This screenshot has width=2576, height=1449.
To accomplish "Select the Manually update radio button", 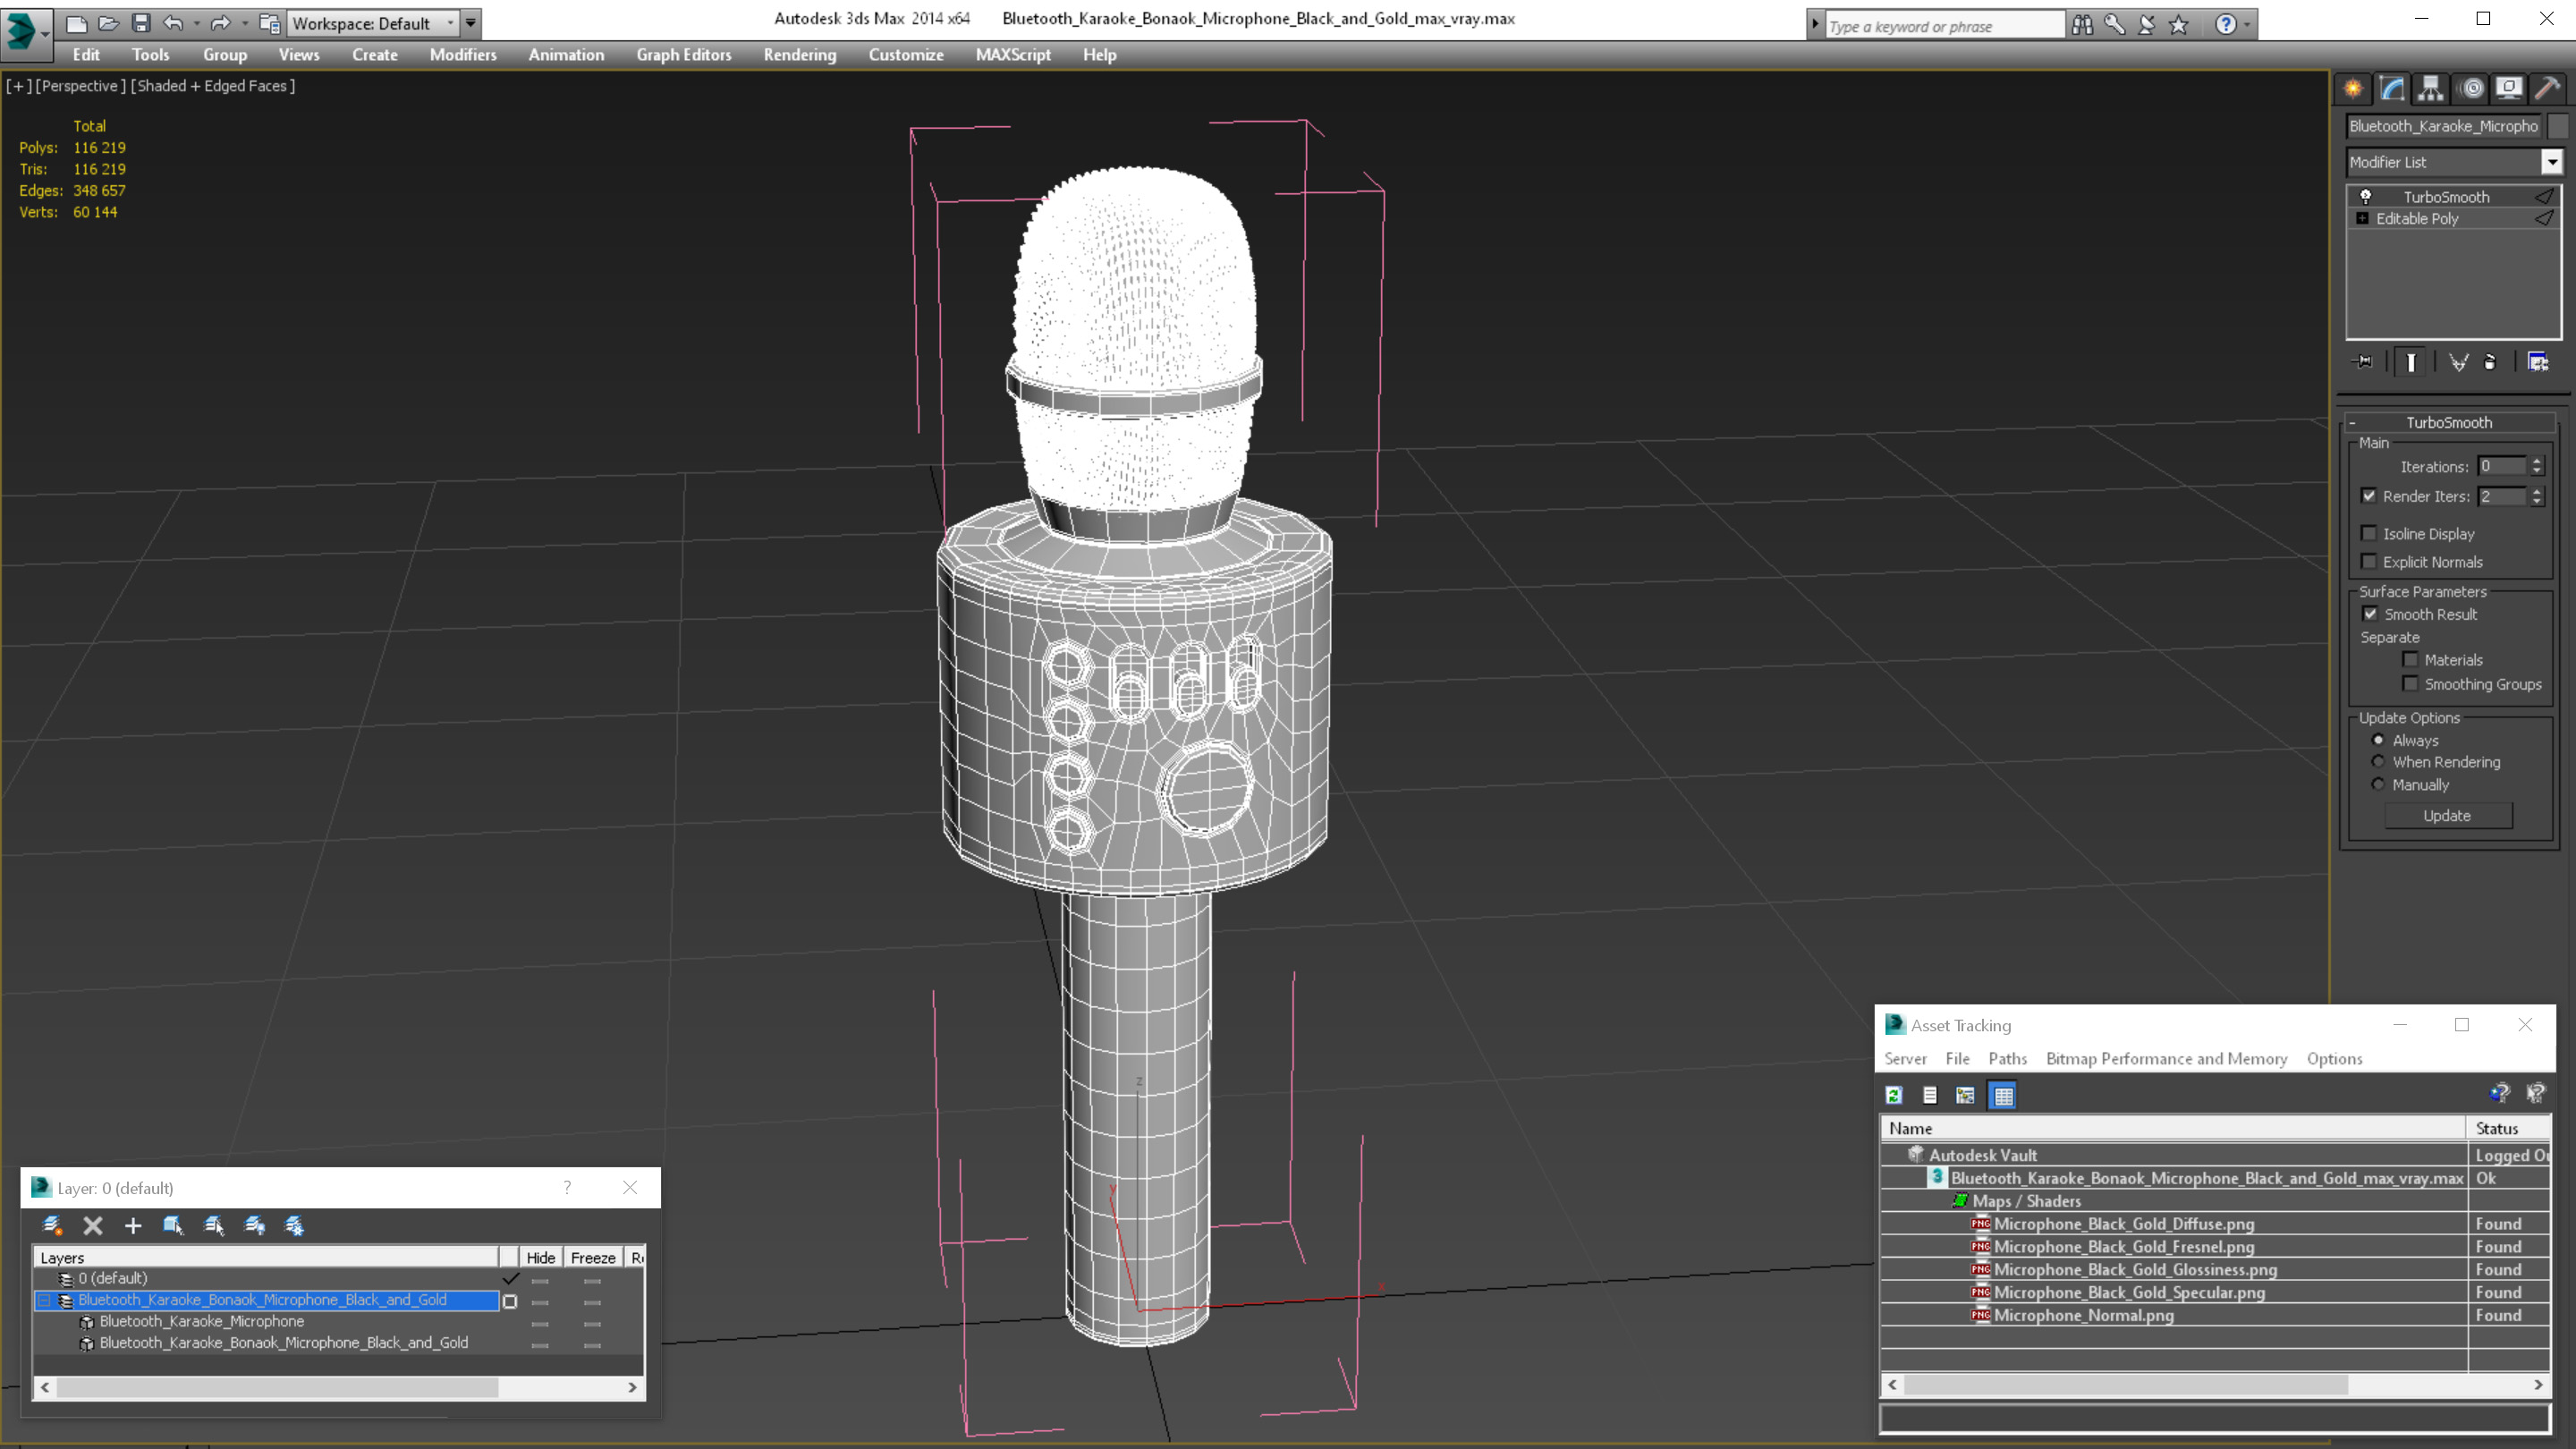I will [x=2378, y=784].
